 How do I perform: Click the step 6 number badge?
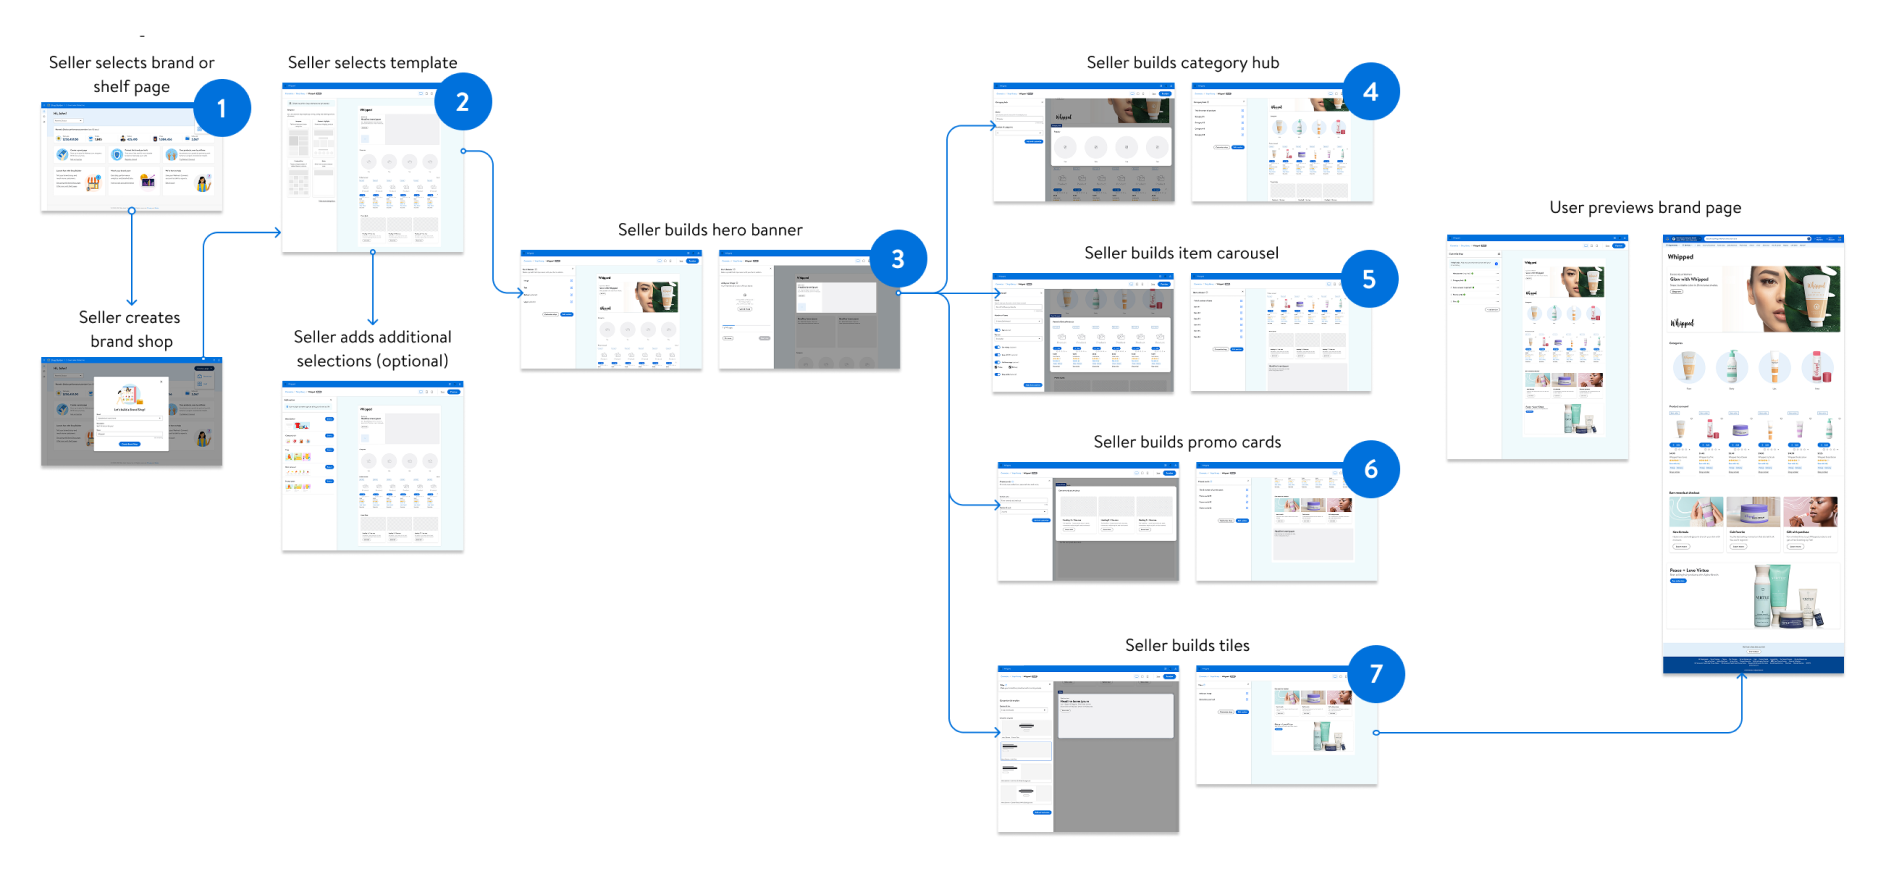point(1370,469)
